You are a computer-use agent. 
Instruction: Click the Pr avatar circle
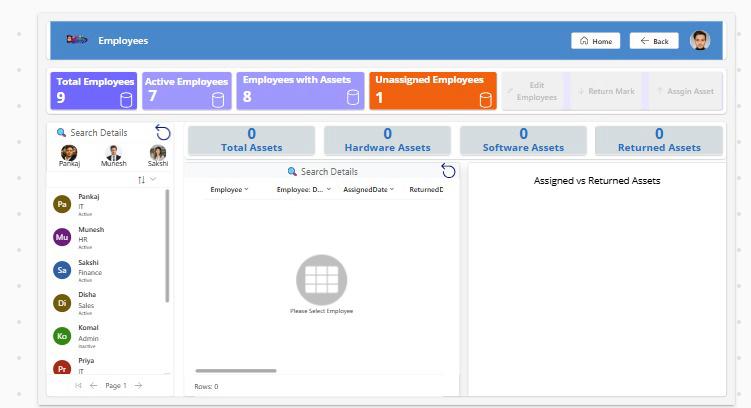pos(62,368)
